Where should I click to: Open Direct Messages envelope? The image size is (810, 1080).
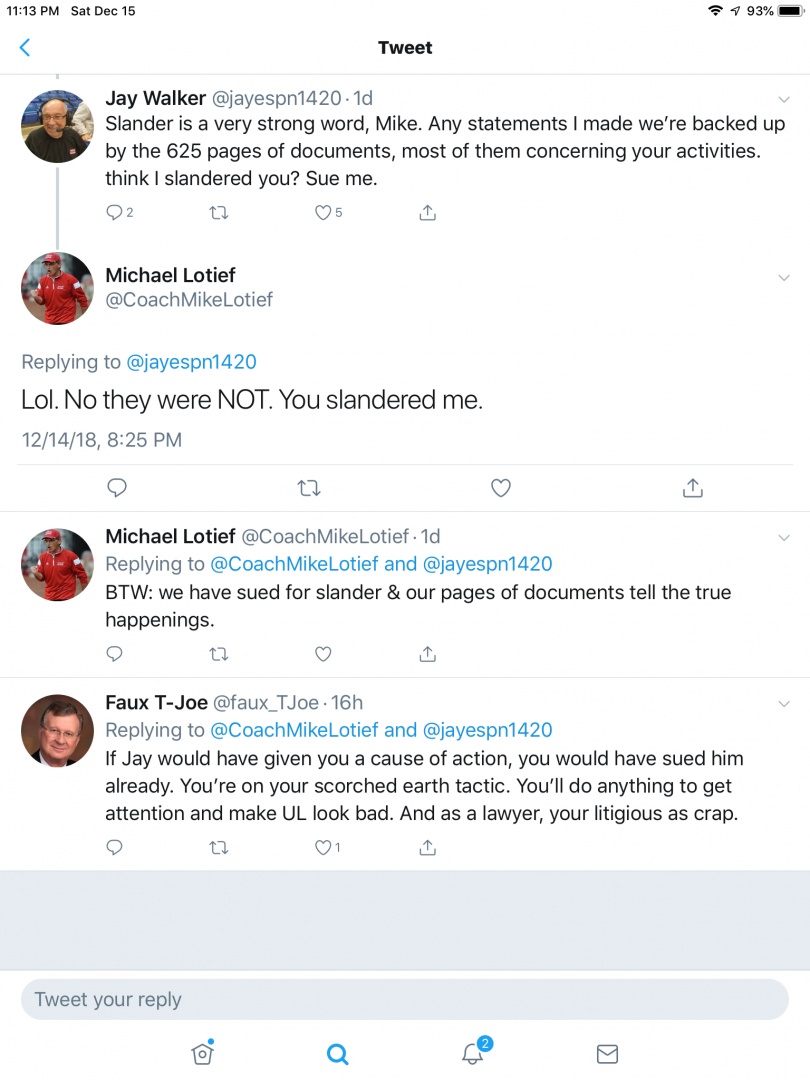coord(607,1053)
